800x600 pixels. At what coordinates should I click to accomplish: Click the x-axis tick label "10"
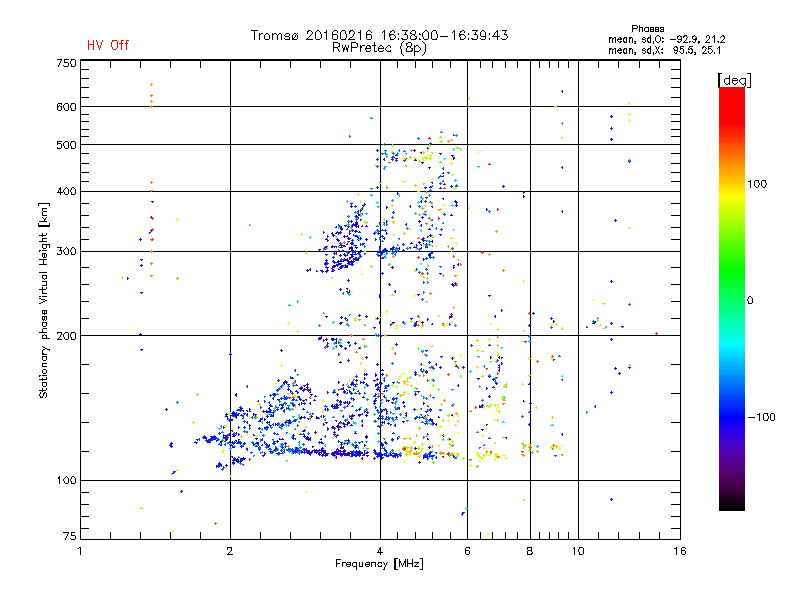pyautogui.click(x=578, y=551)
